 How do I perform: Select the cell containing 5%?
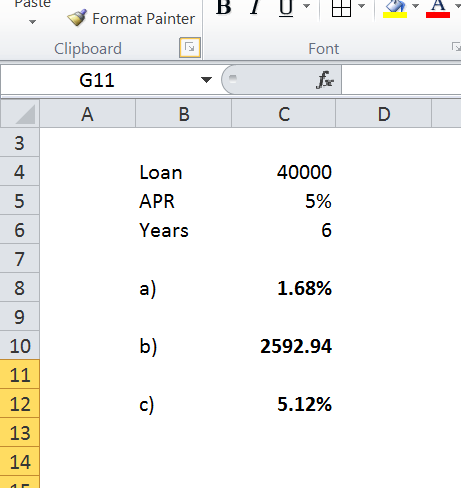coord(284,201)
